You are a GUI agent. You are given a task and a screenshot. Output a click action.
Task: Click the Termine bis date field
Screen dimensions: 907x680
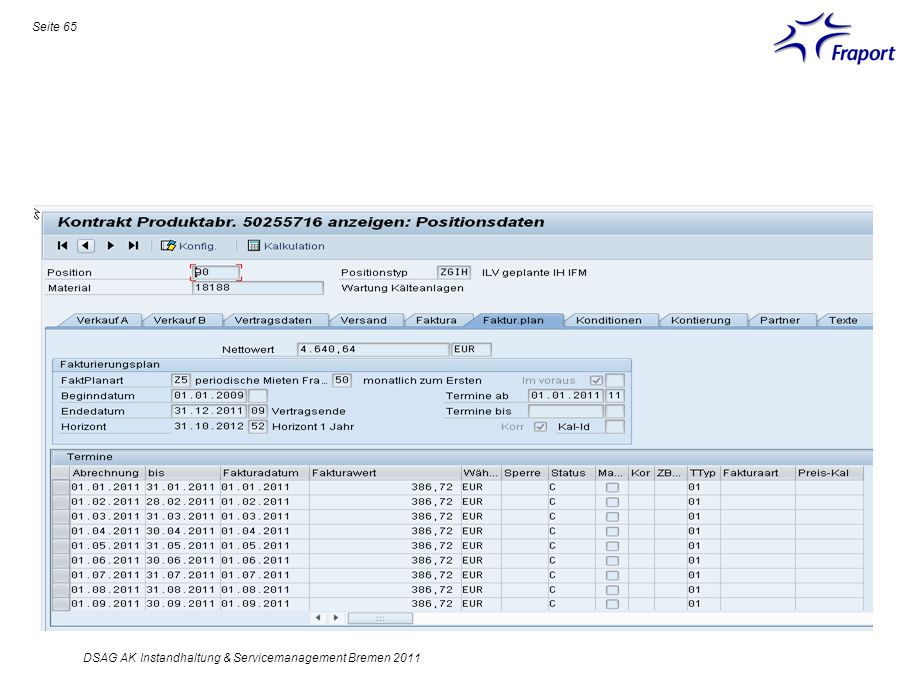click(566, 411)
